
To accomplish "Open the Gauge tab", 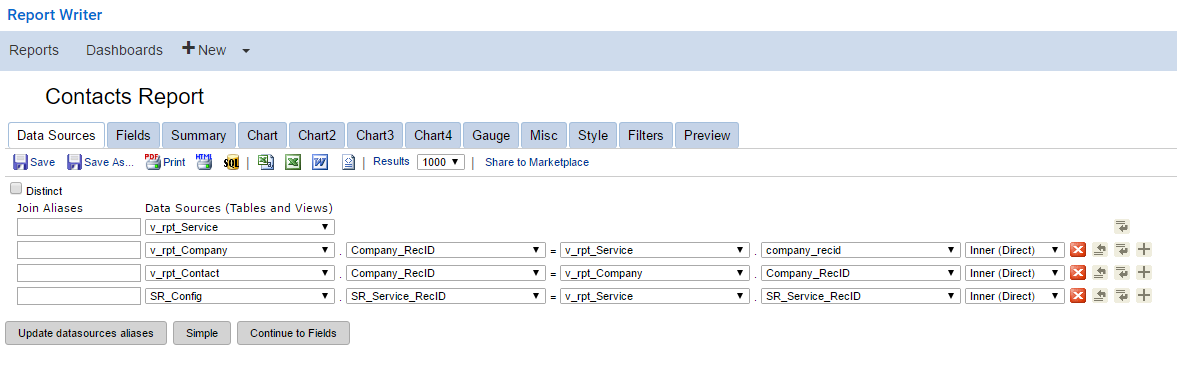I will point(491,135).
